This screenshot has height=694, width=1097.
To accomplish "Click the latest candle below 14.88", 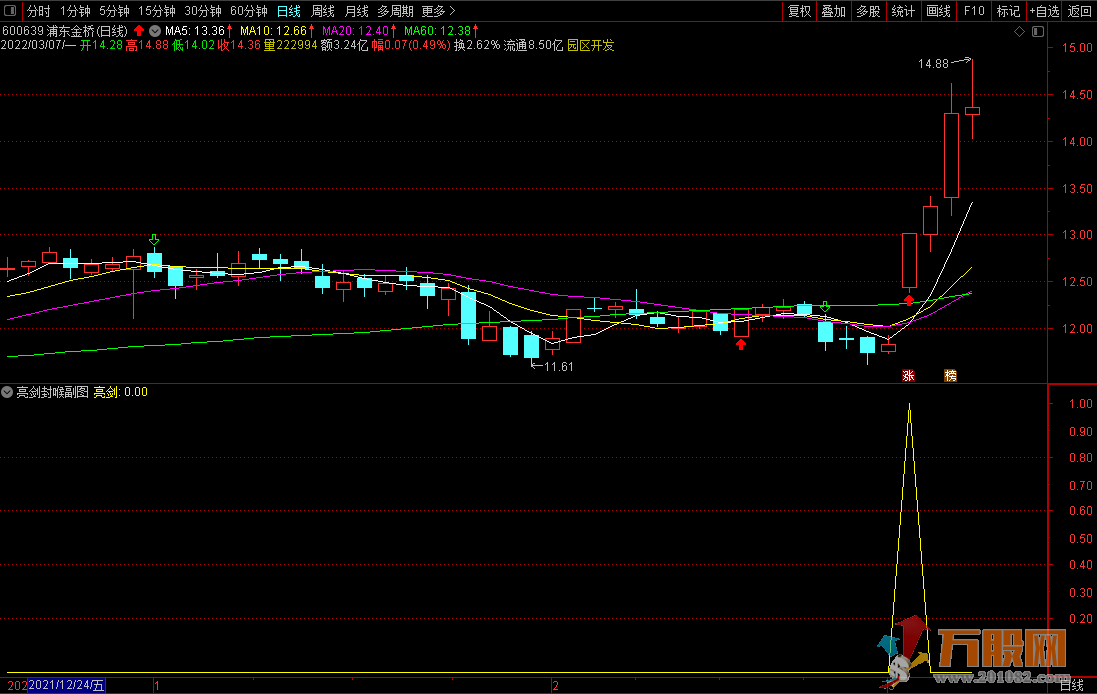I will click(x=972, y=111).
